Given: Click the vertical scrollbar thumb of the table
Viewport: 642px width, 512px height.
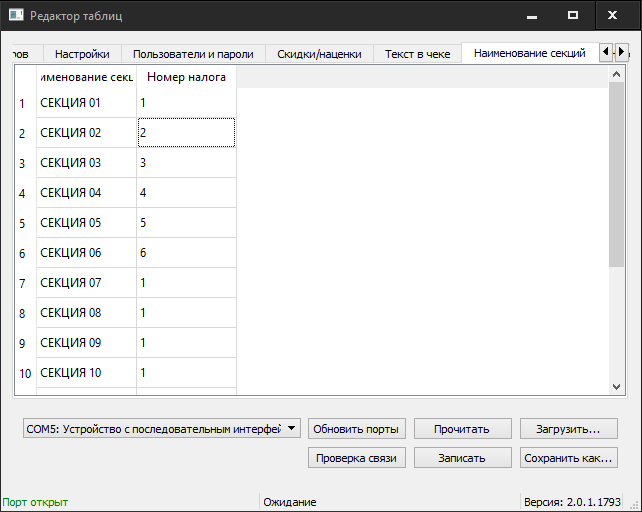Looking at the screenshot, I should [616, 174].
